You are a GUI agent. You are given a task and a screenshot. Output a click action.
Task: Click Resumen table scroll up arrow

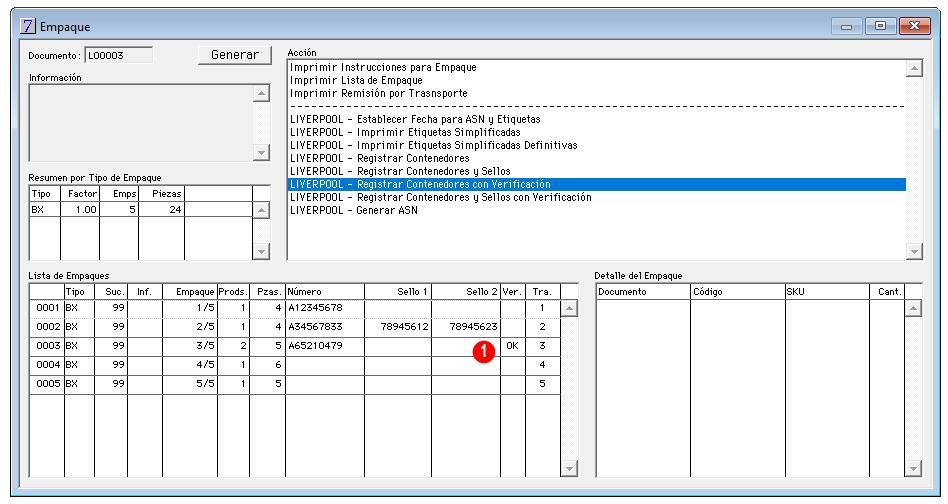coord(261,210)
